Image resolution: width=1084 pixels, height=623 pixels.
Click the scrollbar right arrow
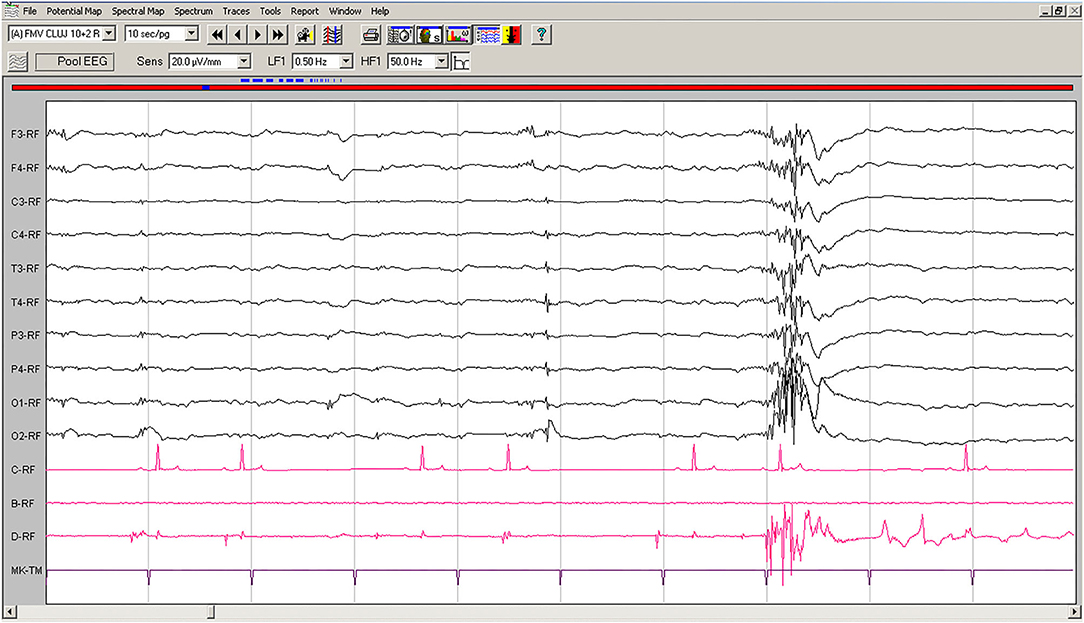pos(1075,612)
